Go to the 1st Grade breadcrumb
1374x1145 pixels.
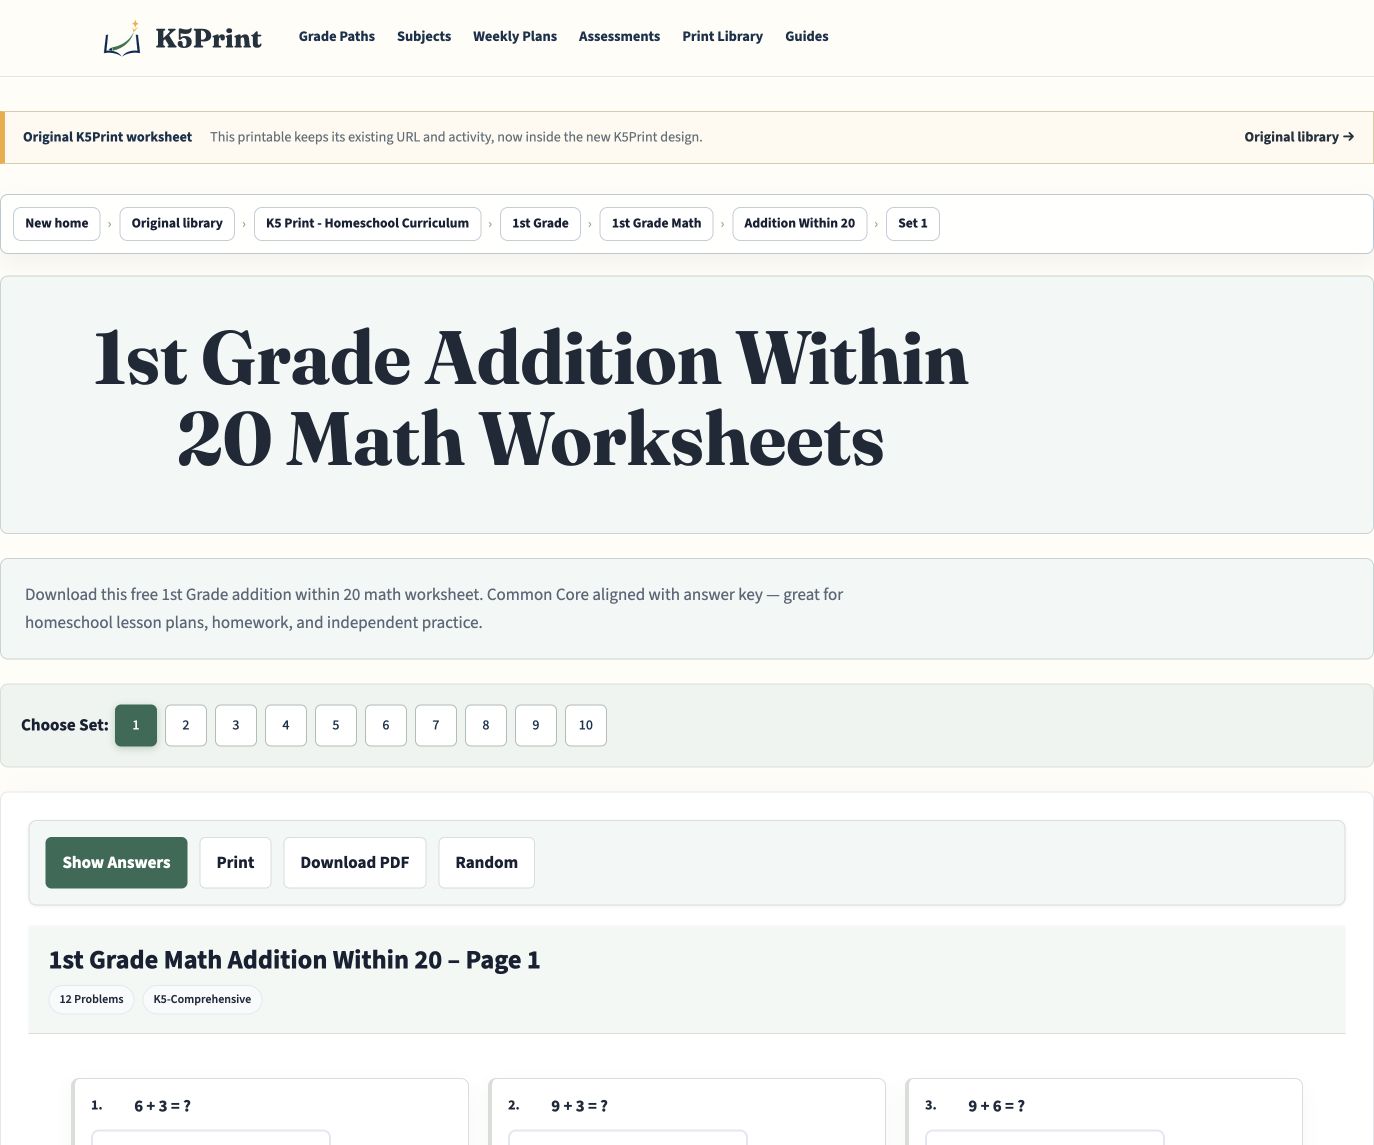pos(540,224)
